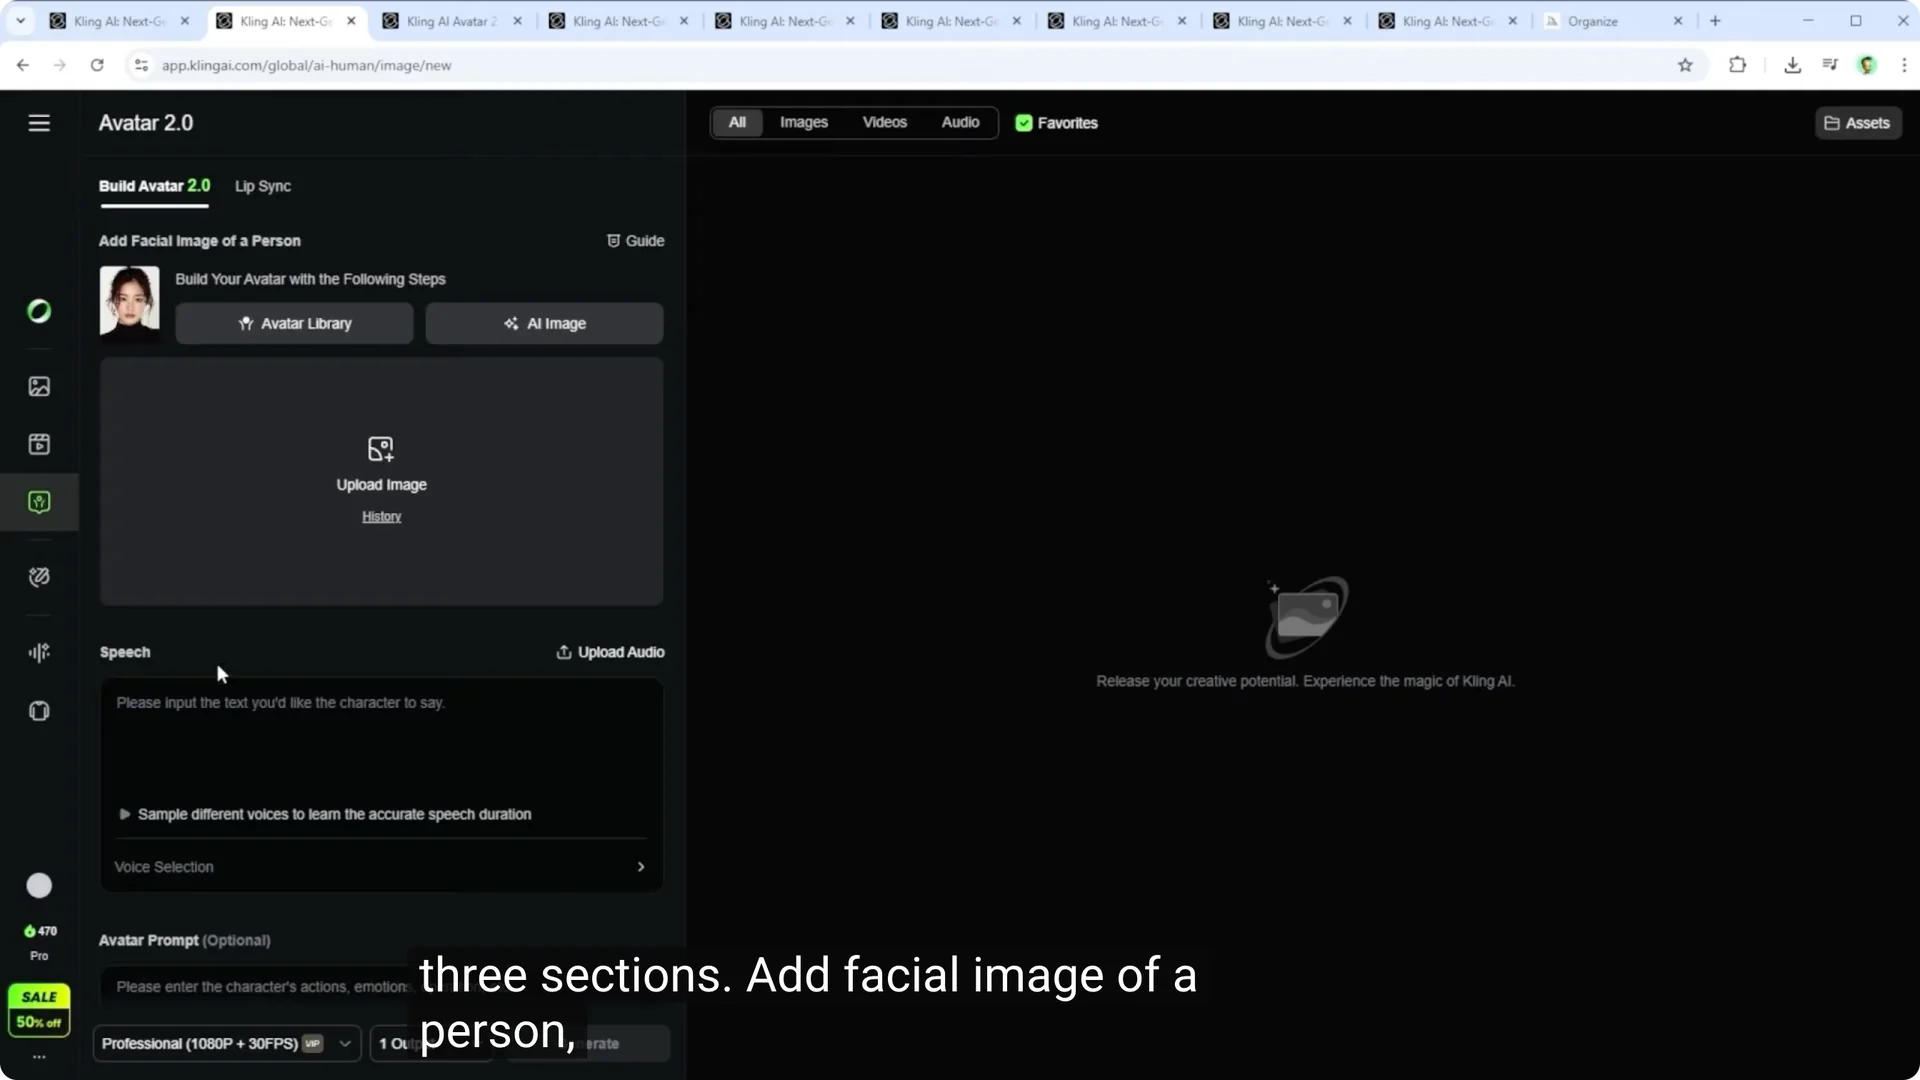Switch to the Build Avatar 2.0 tab
Screen dimensions: 1920x1080
point(154,186)
